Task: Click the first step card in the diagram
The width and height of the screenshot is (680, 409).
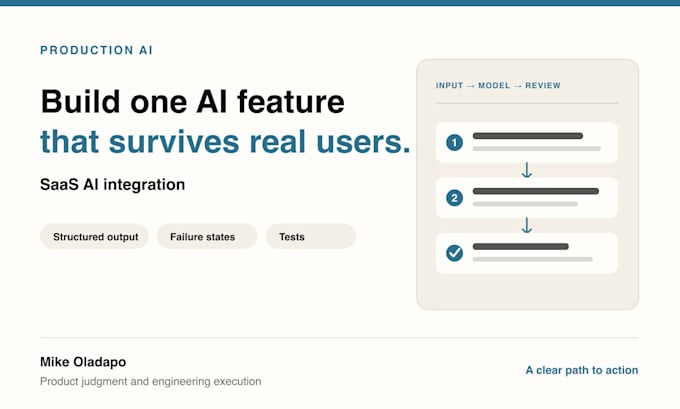Action: click(526, 143)
